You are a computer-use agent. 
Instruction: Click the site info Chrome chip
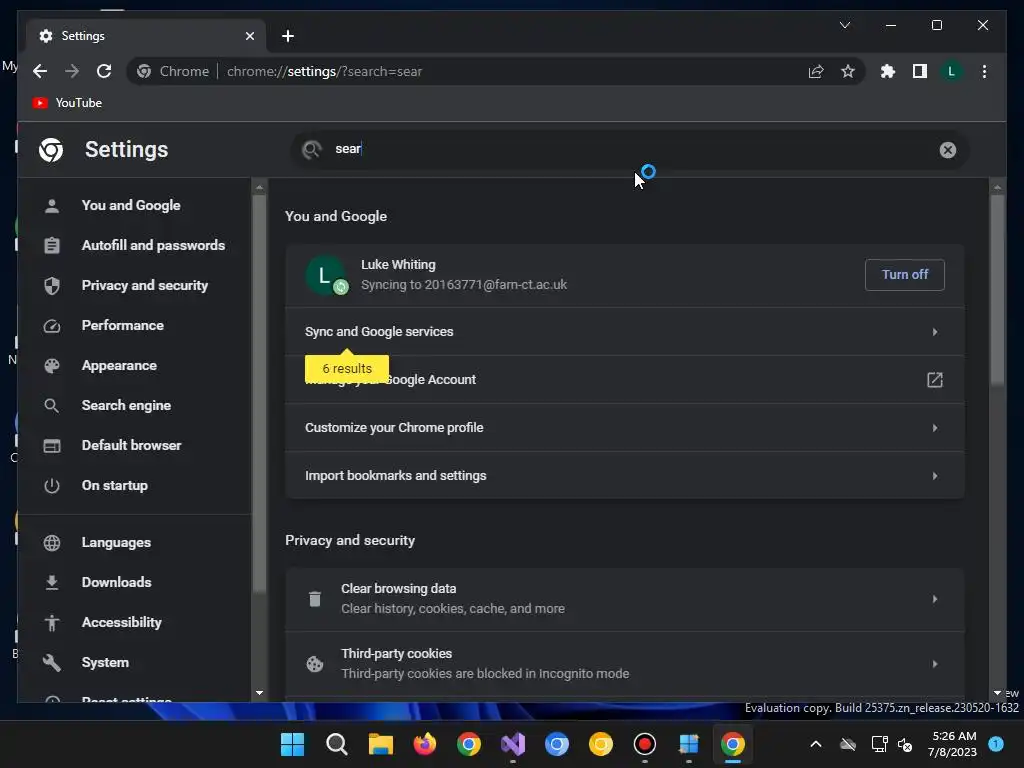pyautogui.click(x=173, y=71)
